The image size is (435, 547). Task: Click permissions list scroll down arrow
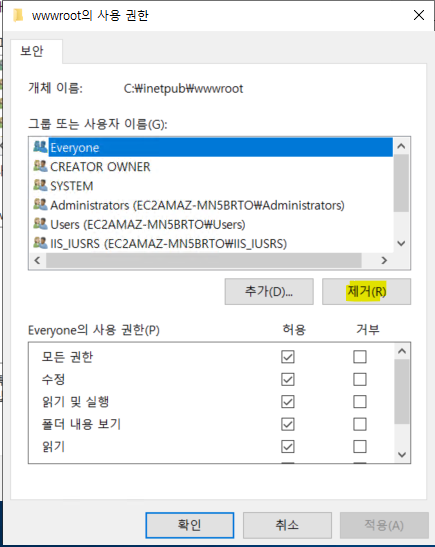(x=402, y=455)
